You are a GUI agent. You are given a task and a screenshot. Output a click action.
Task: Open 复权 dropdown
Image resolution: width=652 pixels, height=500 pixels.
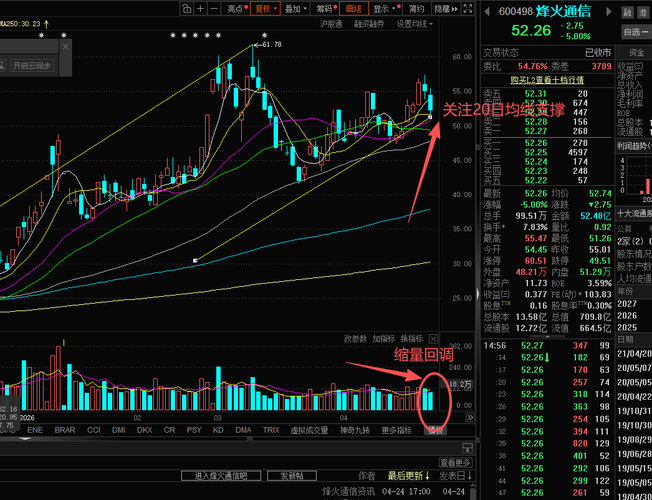pos(265,9)
